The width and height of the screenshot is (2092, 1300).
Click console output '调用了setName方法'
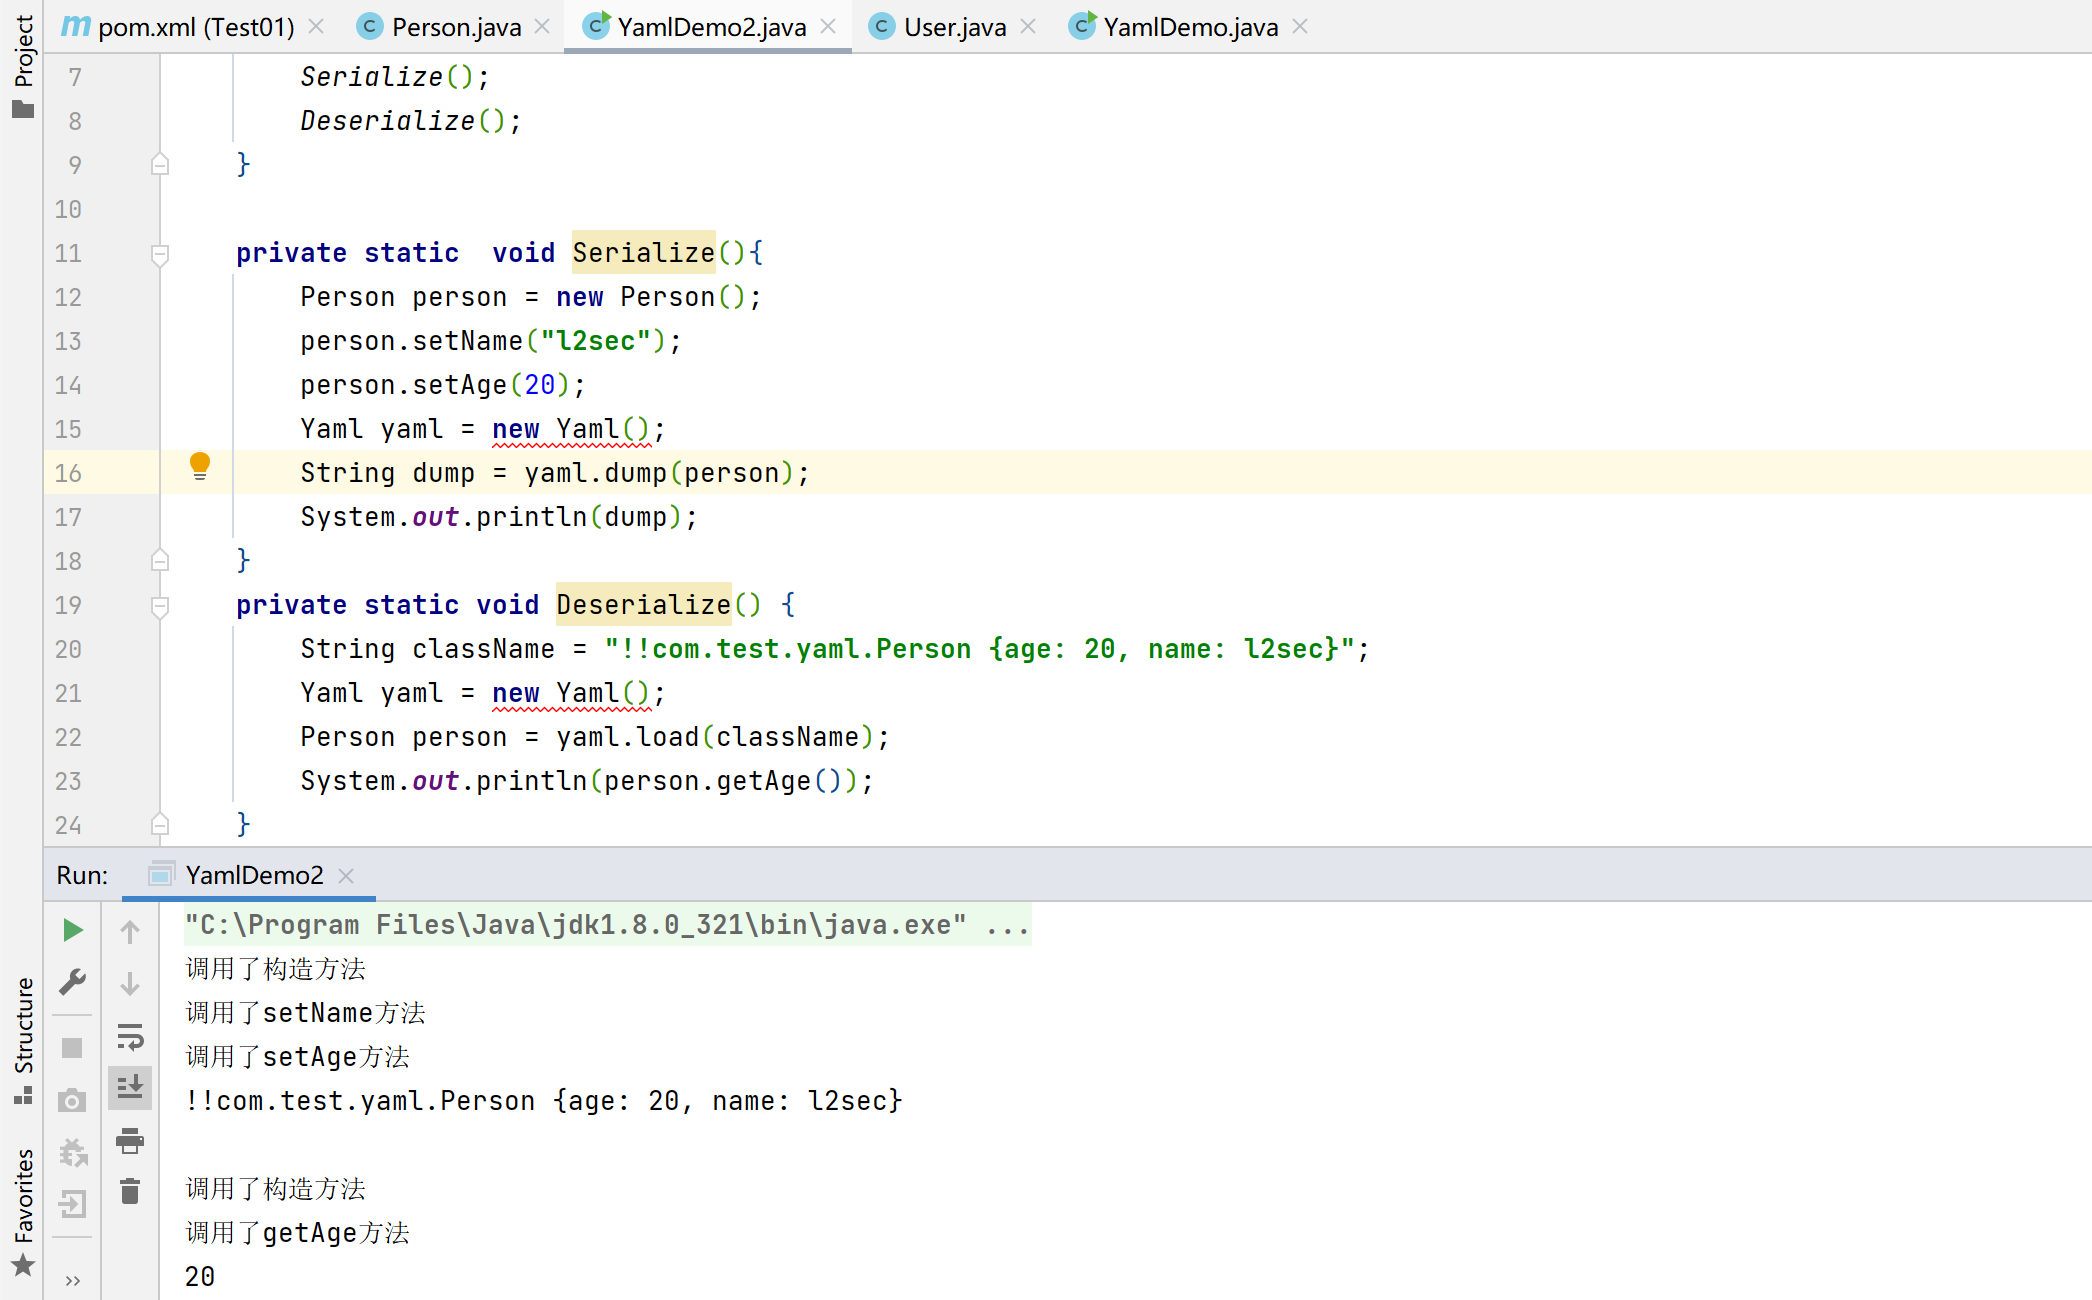coord(306,1013)
